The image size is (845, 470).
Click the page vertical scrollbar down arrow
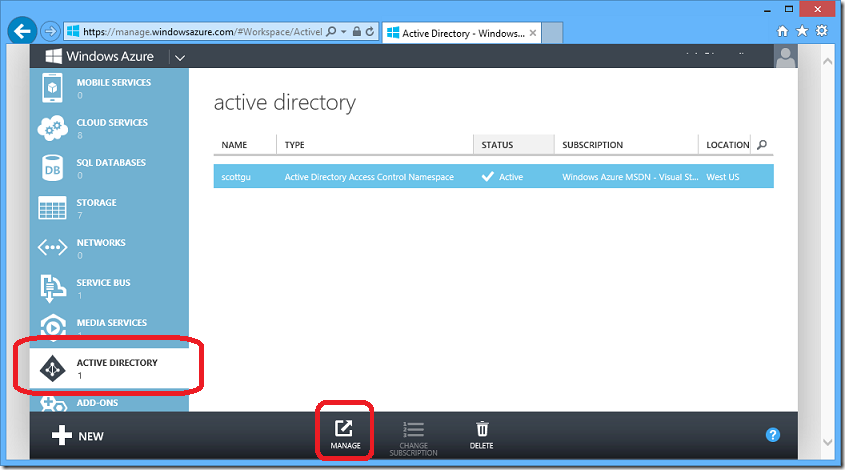(827, 442)
